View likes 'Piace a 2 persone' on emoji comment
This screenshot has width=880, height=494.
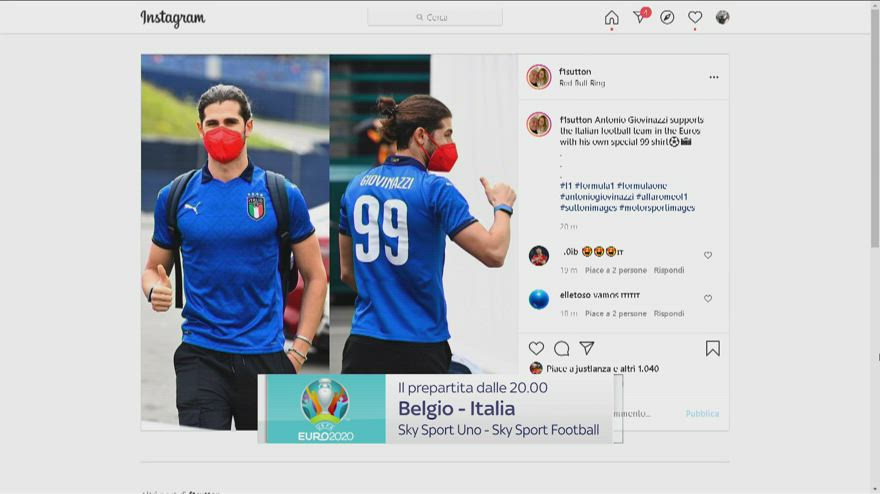pos(616,270)
